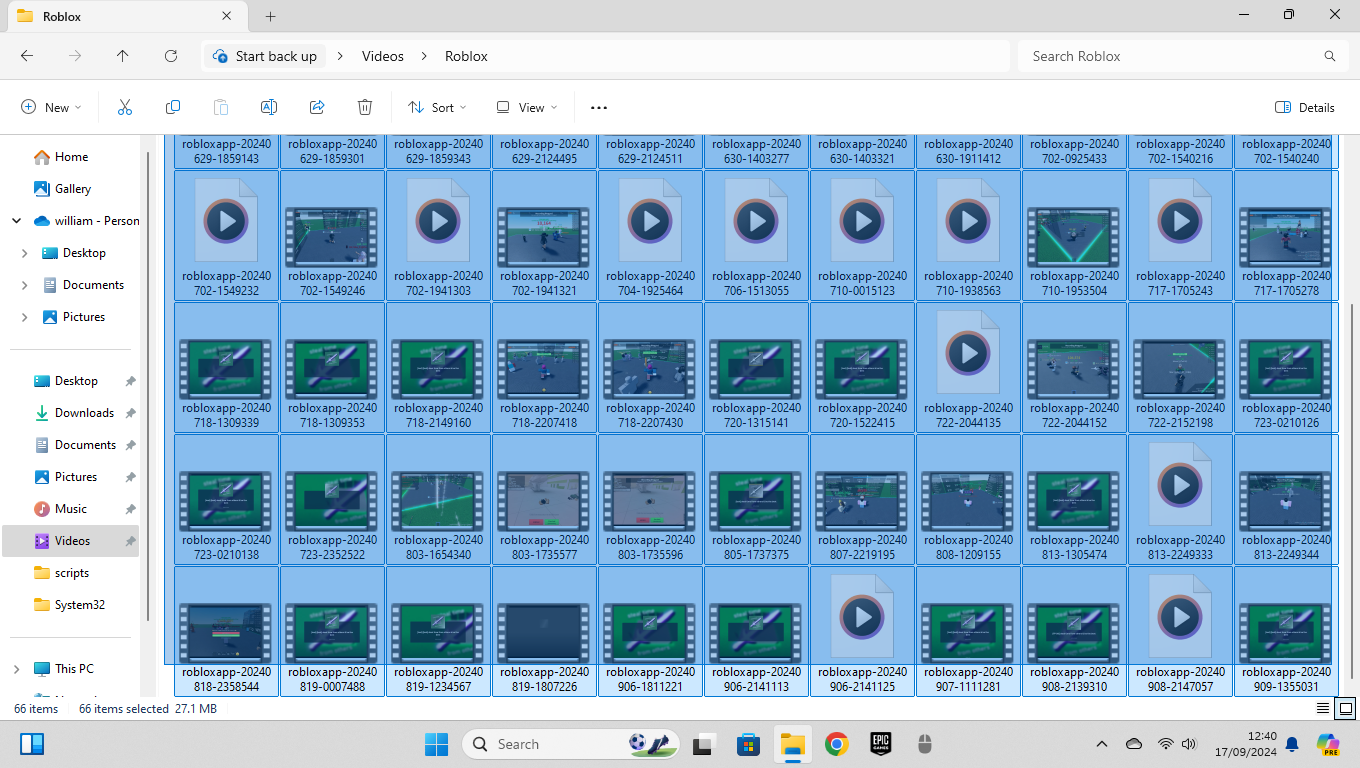Open Windows Start menu

click(x=436, y=744)
